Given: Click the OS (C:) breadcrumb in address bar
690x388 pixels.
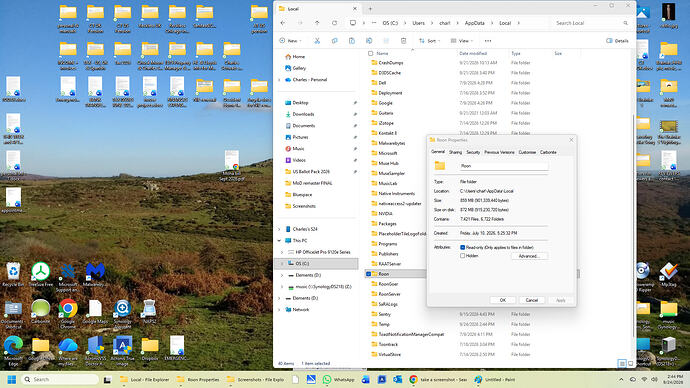Looking at the screenshot, I should pos(390,23).
